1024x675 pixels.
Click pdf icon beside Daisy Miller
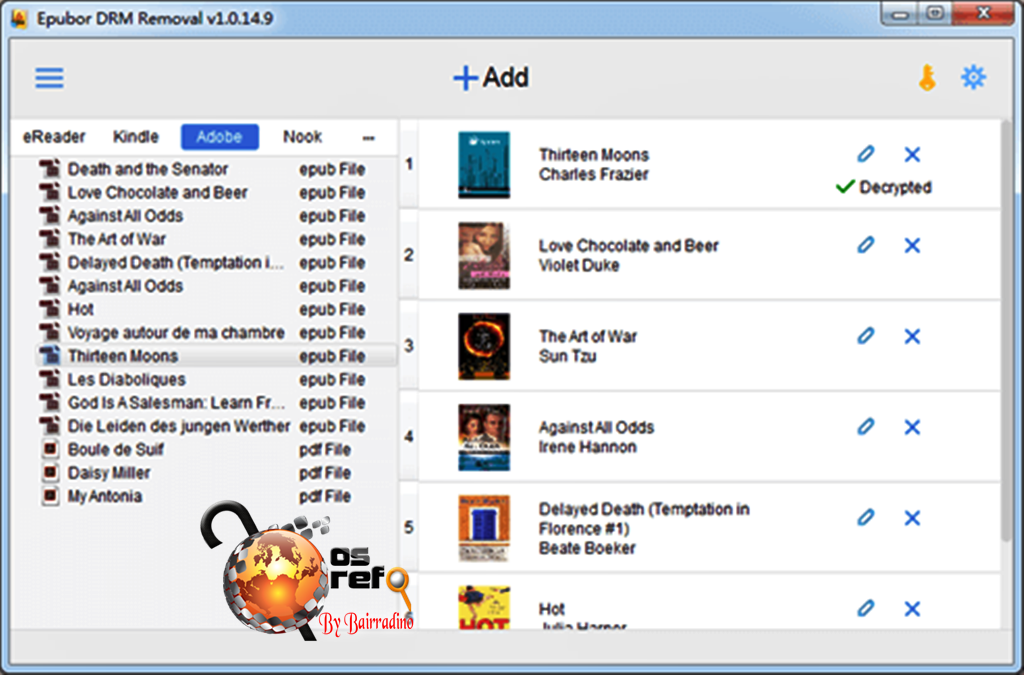coord(50,472)
